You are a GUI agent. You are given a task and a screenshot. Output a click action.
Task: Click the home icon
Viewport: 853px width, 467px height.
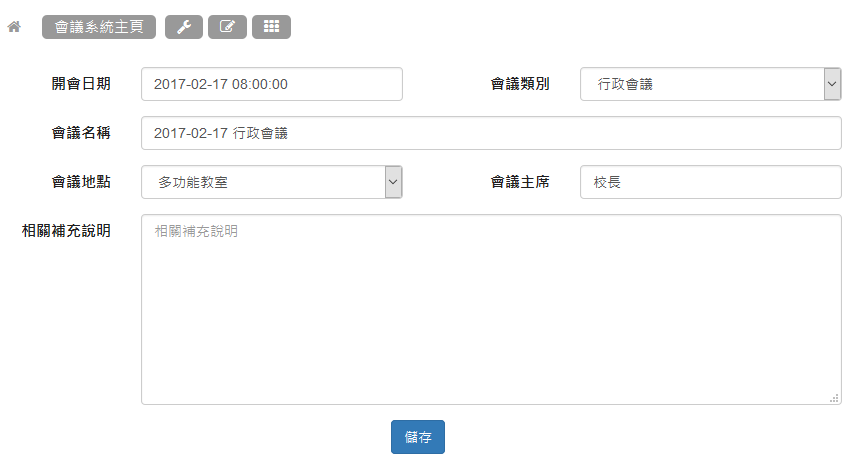tap(14, 27)
